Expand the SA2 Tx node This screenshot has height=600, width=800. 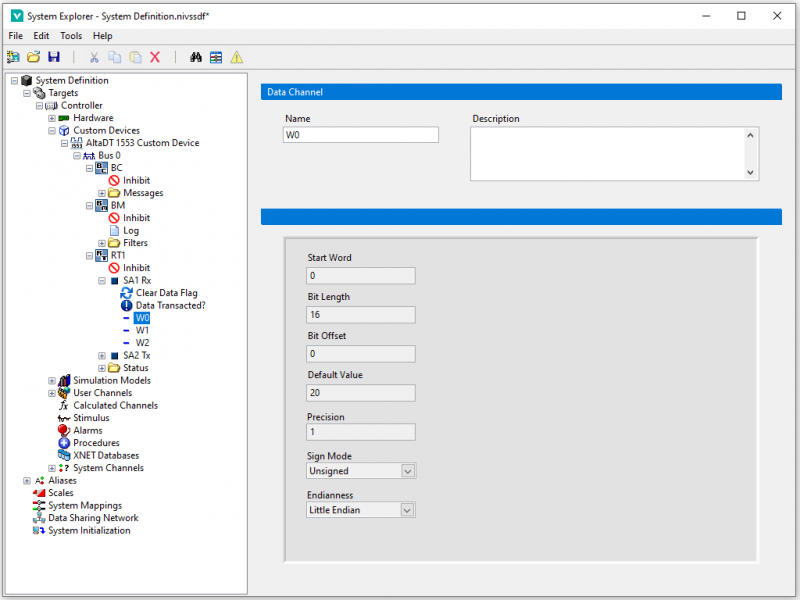(102, 356)
